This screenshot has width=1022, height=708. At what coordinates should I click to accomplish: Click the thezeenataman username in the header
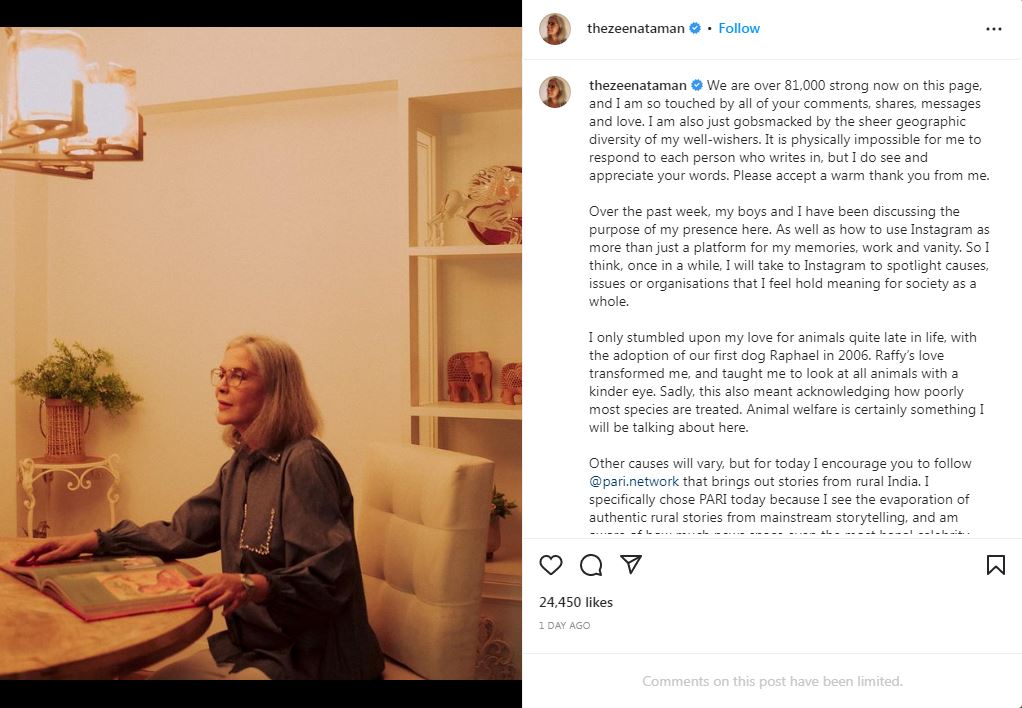pyautogui.click(x=635, y=28)
